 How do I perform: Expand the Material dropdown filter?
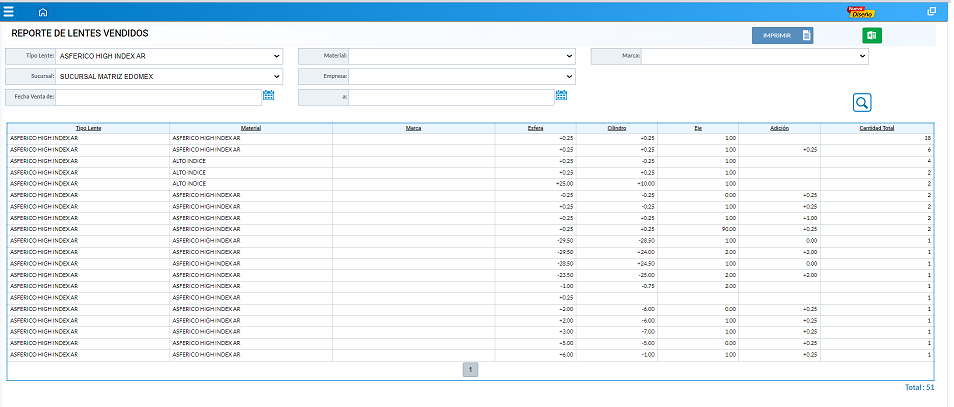(x=461, y=57)
